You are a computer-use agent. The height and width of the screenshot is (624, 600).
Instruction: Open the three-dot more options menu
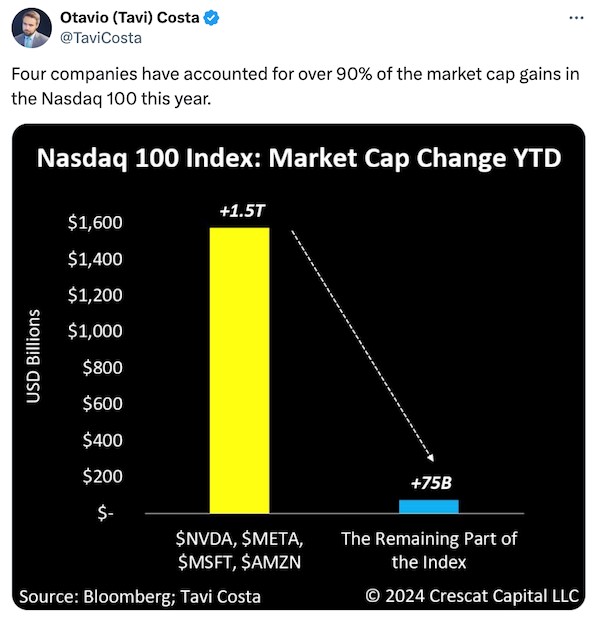tap(576, 18)
